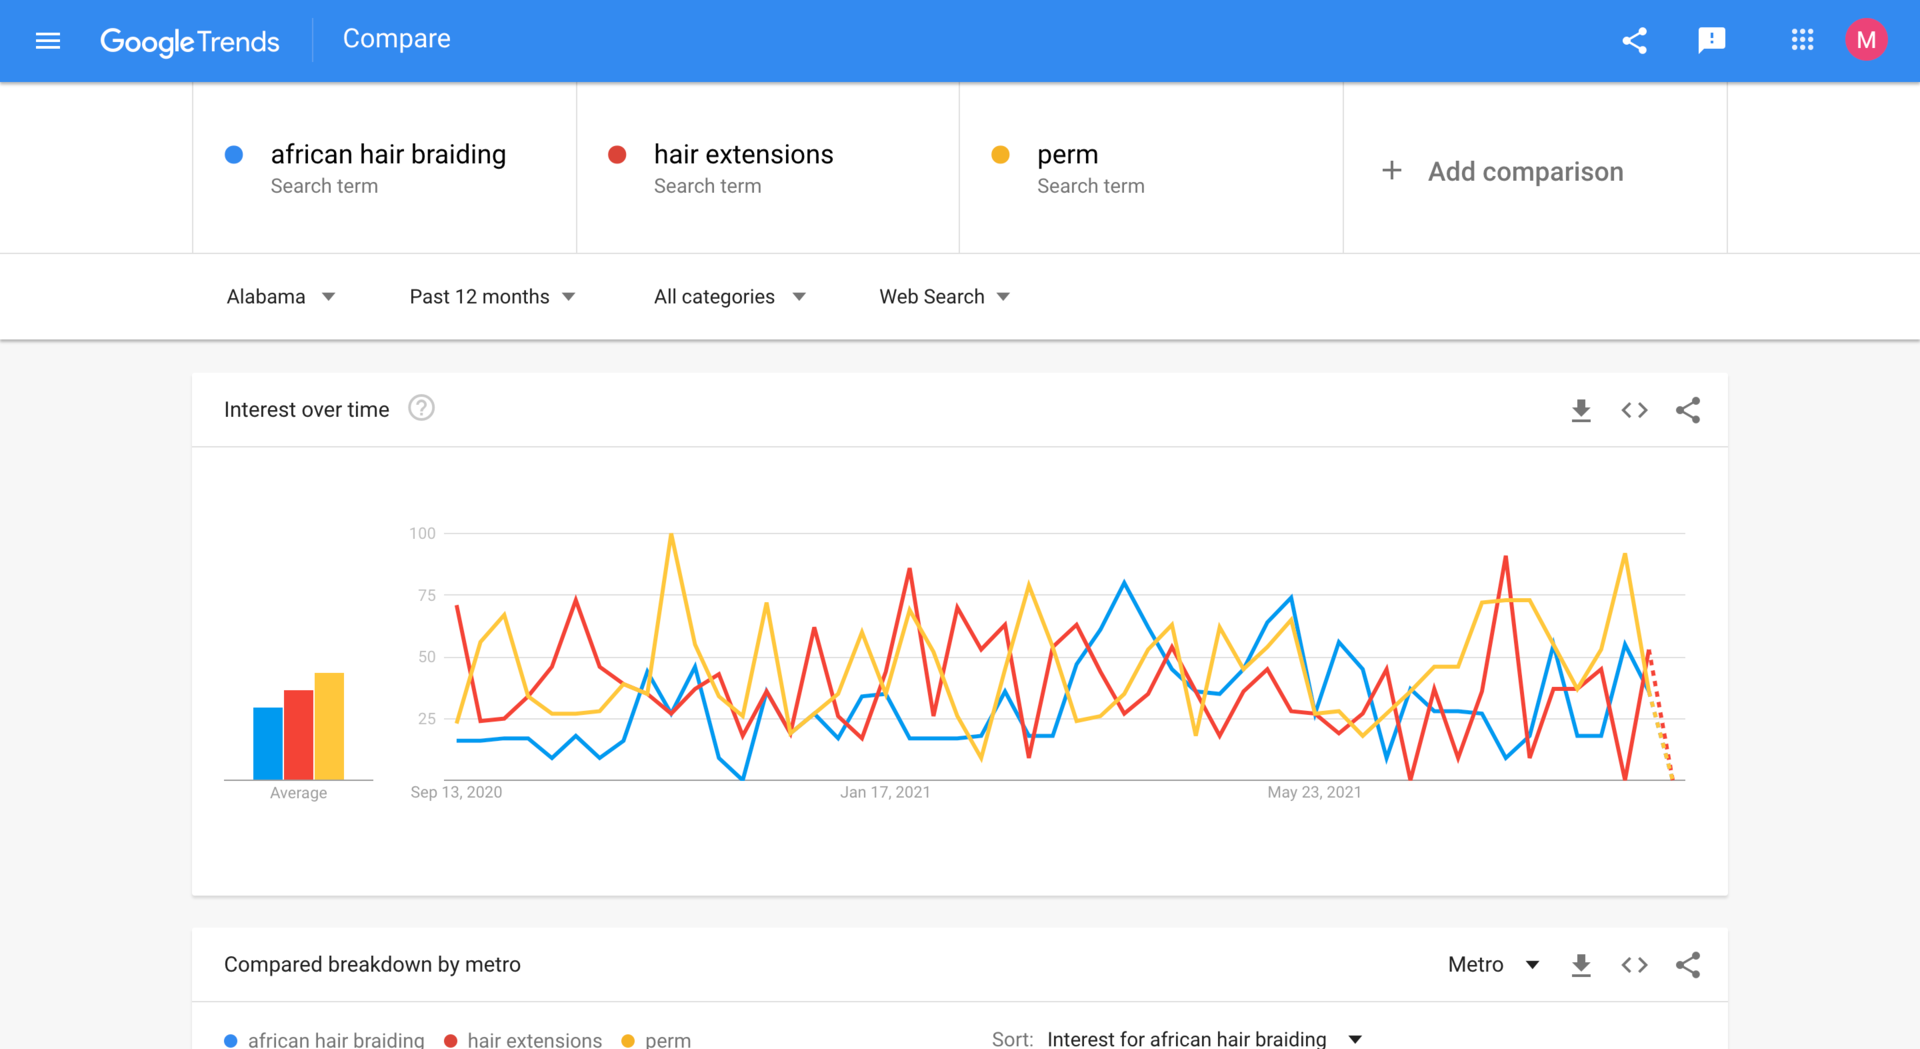
Task: Embed the metro breakdown chart
Action: click(x=1634, y=965)
